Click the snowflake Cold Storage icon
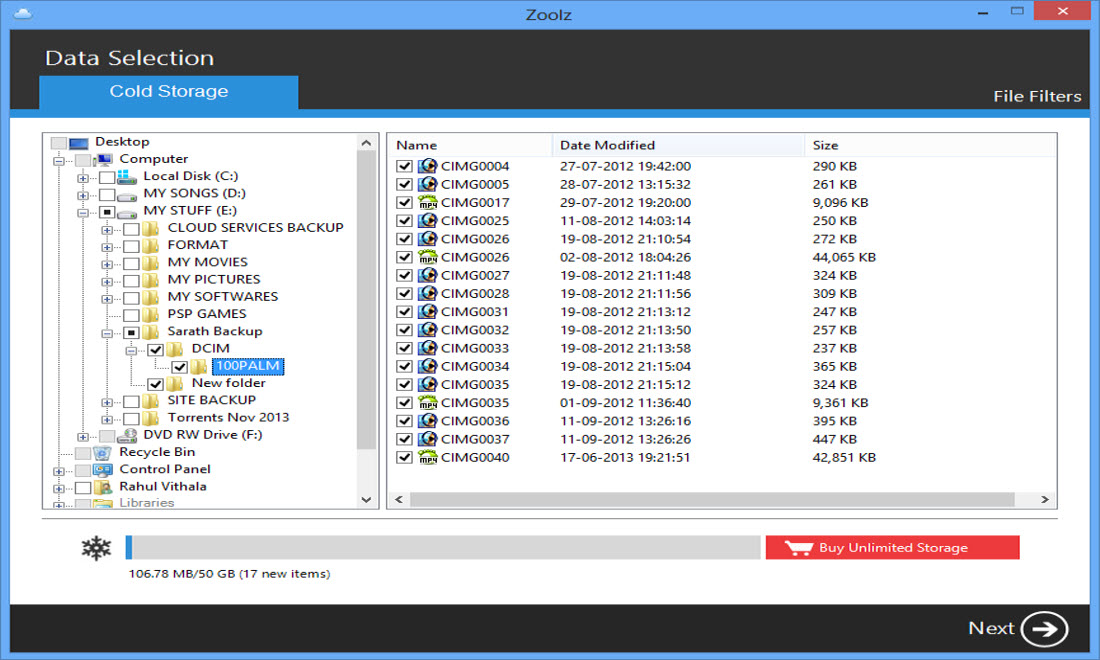 coord(96,548)
